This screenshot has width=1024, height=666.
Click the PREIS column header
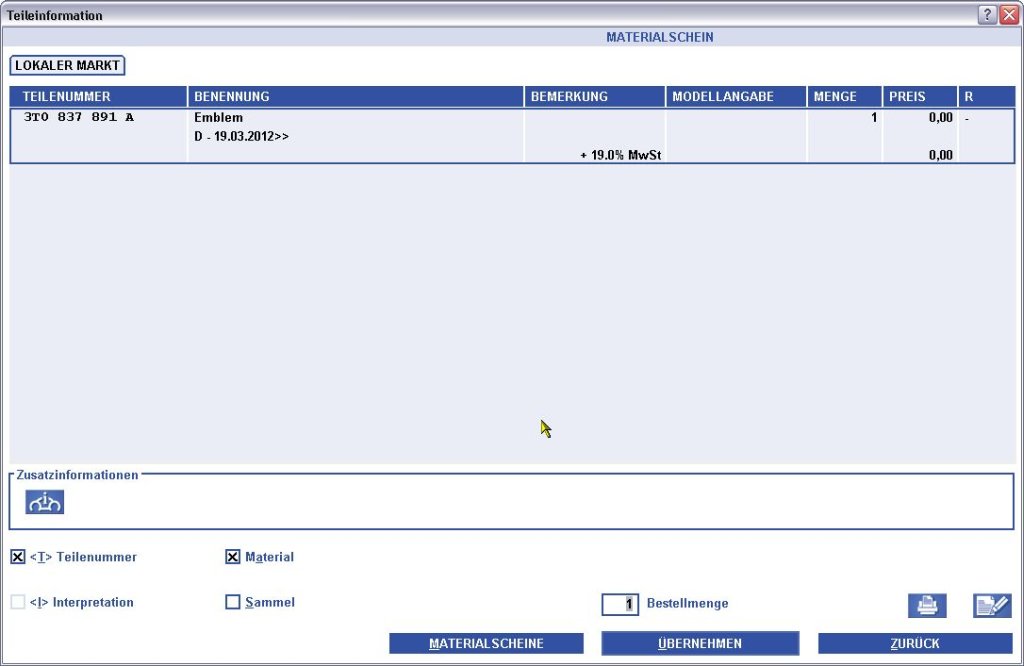pyautogui.click(x=919, y=97)
